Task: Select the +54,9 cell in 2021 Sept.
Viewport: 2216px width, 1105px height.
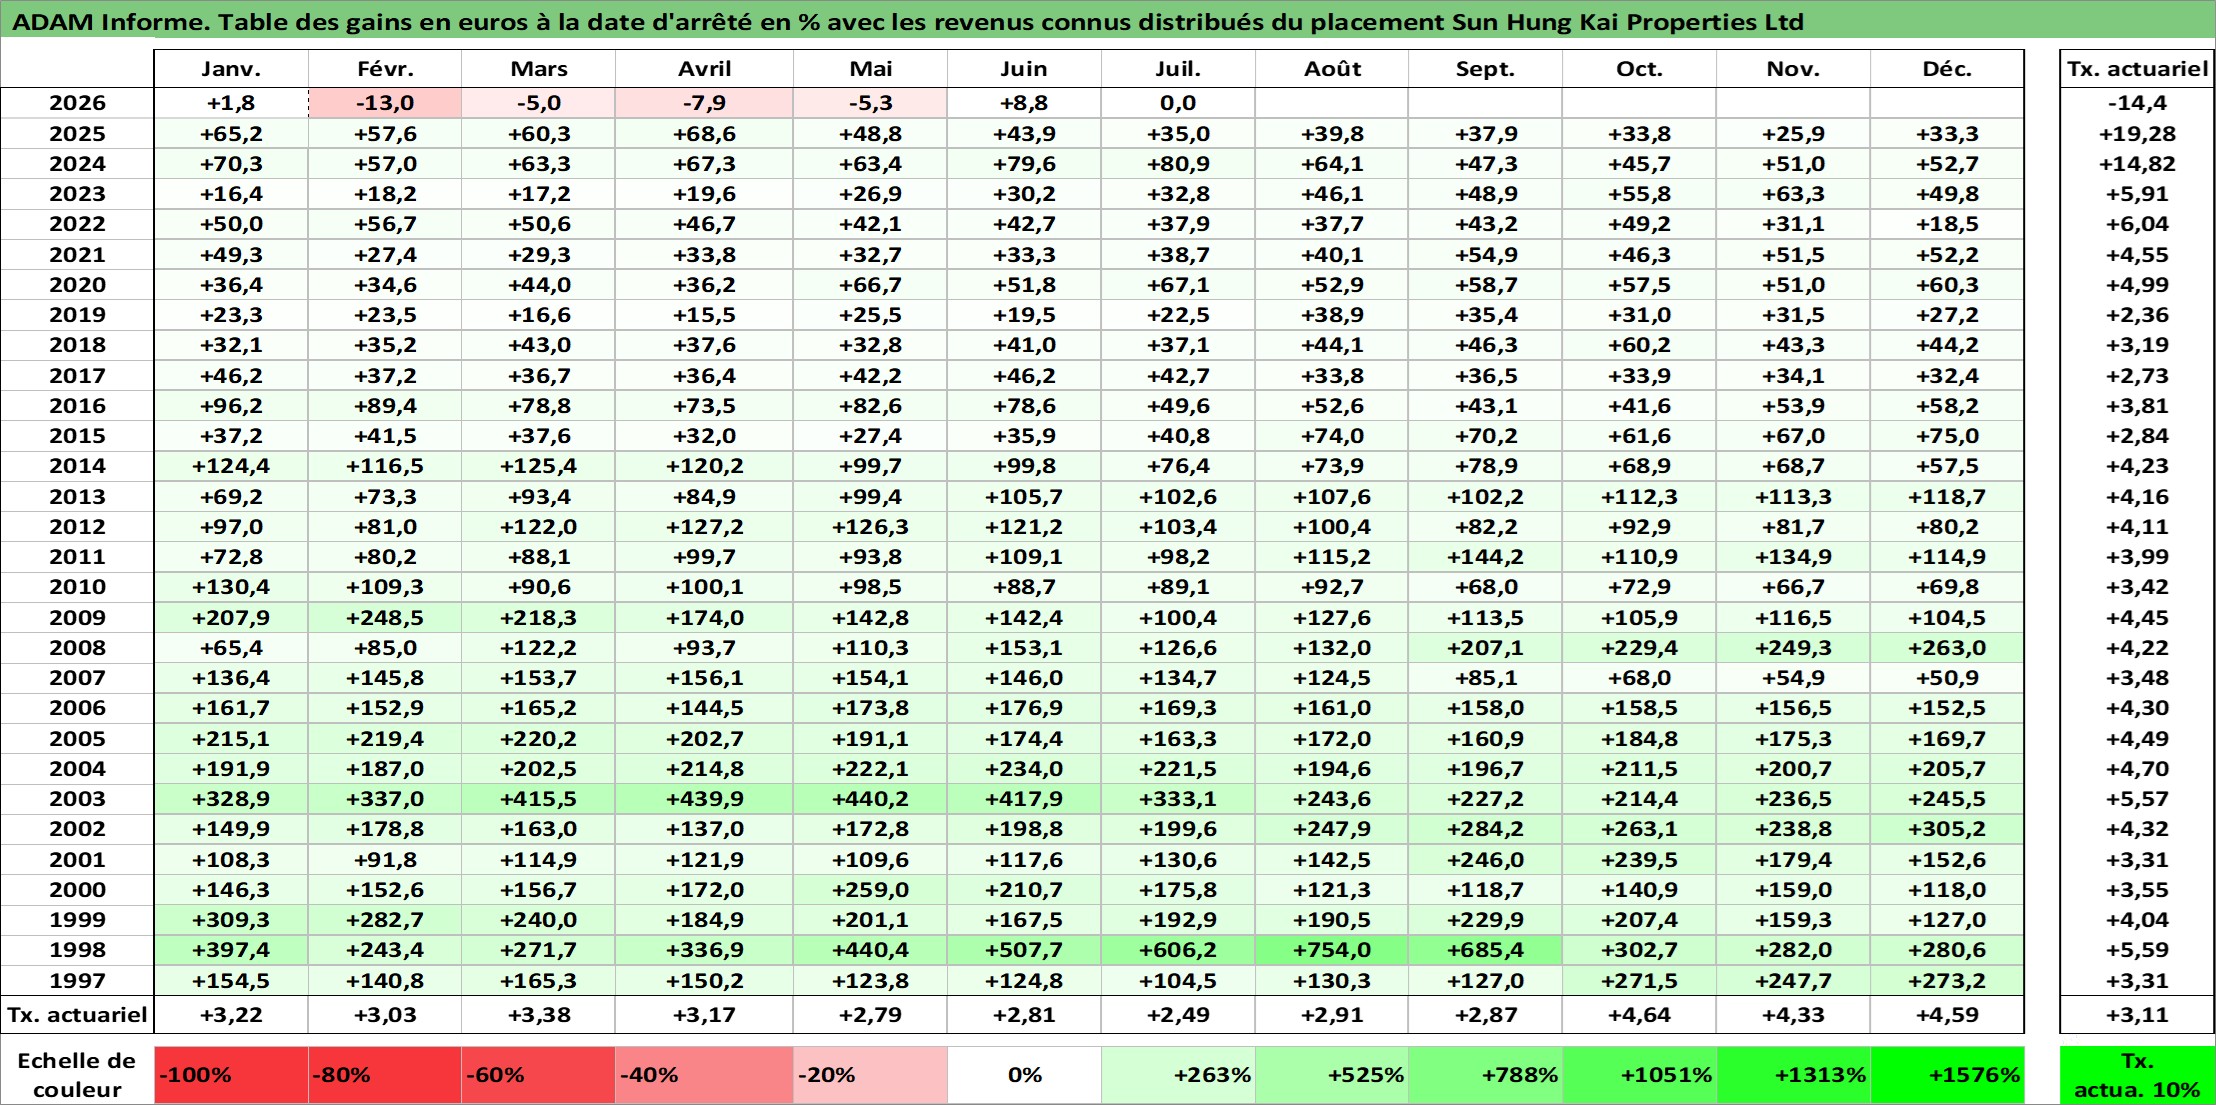Action: coord(1485,255)
